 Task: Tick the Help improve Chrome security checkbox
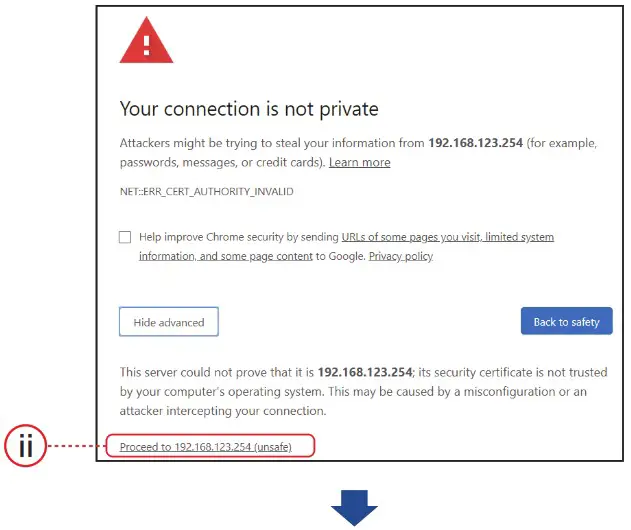click(x=125, y=237)
